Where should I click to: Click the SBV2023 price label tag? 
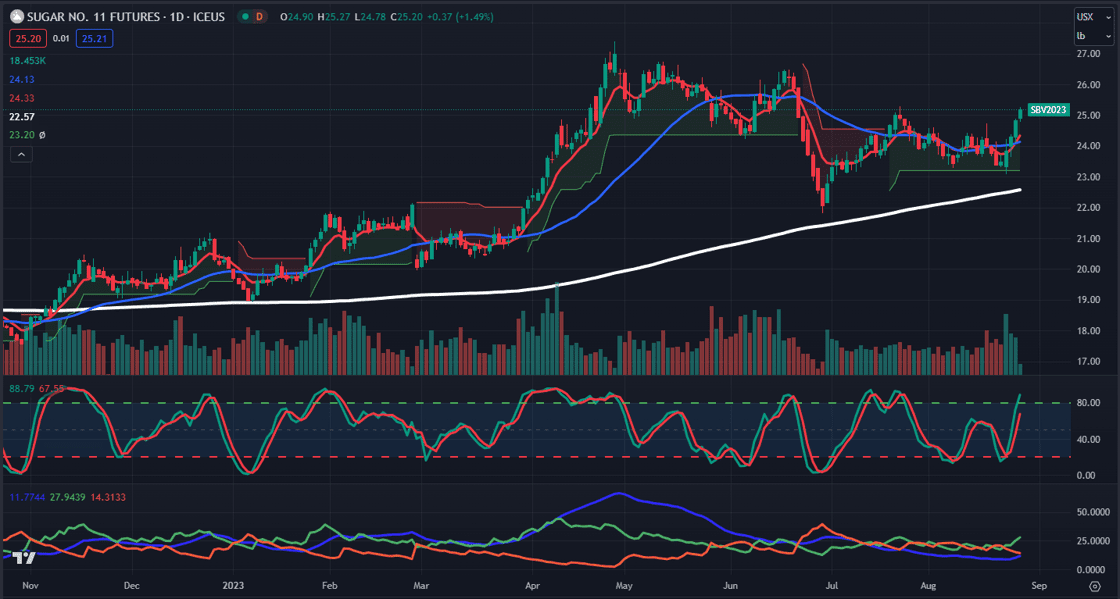click(1048, 110)
